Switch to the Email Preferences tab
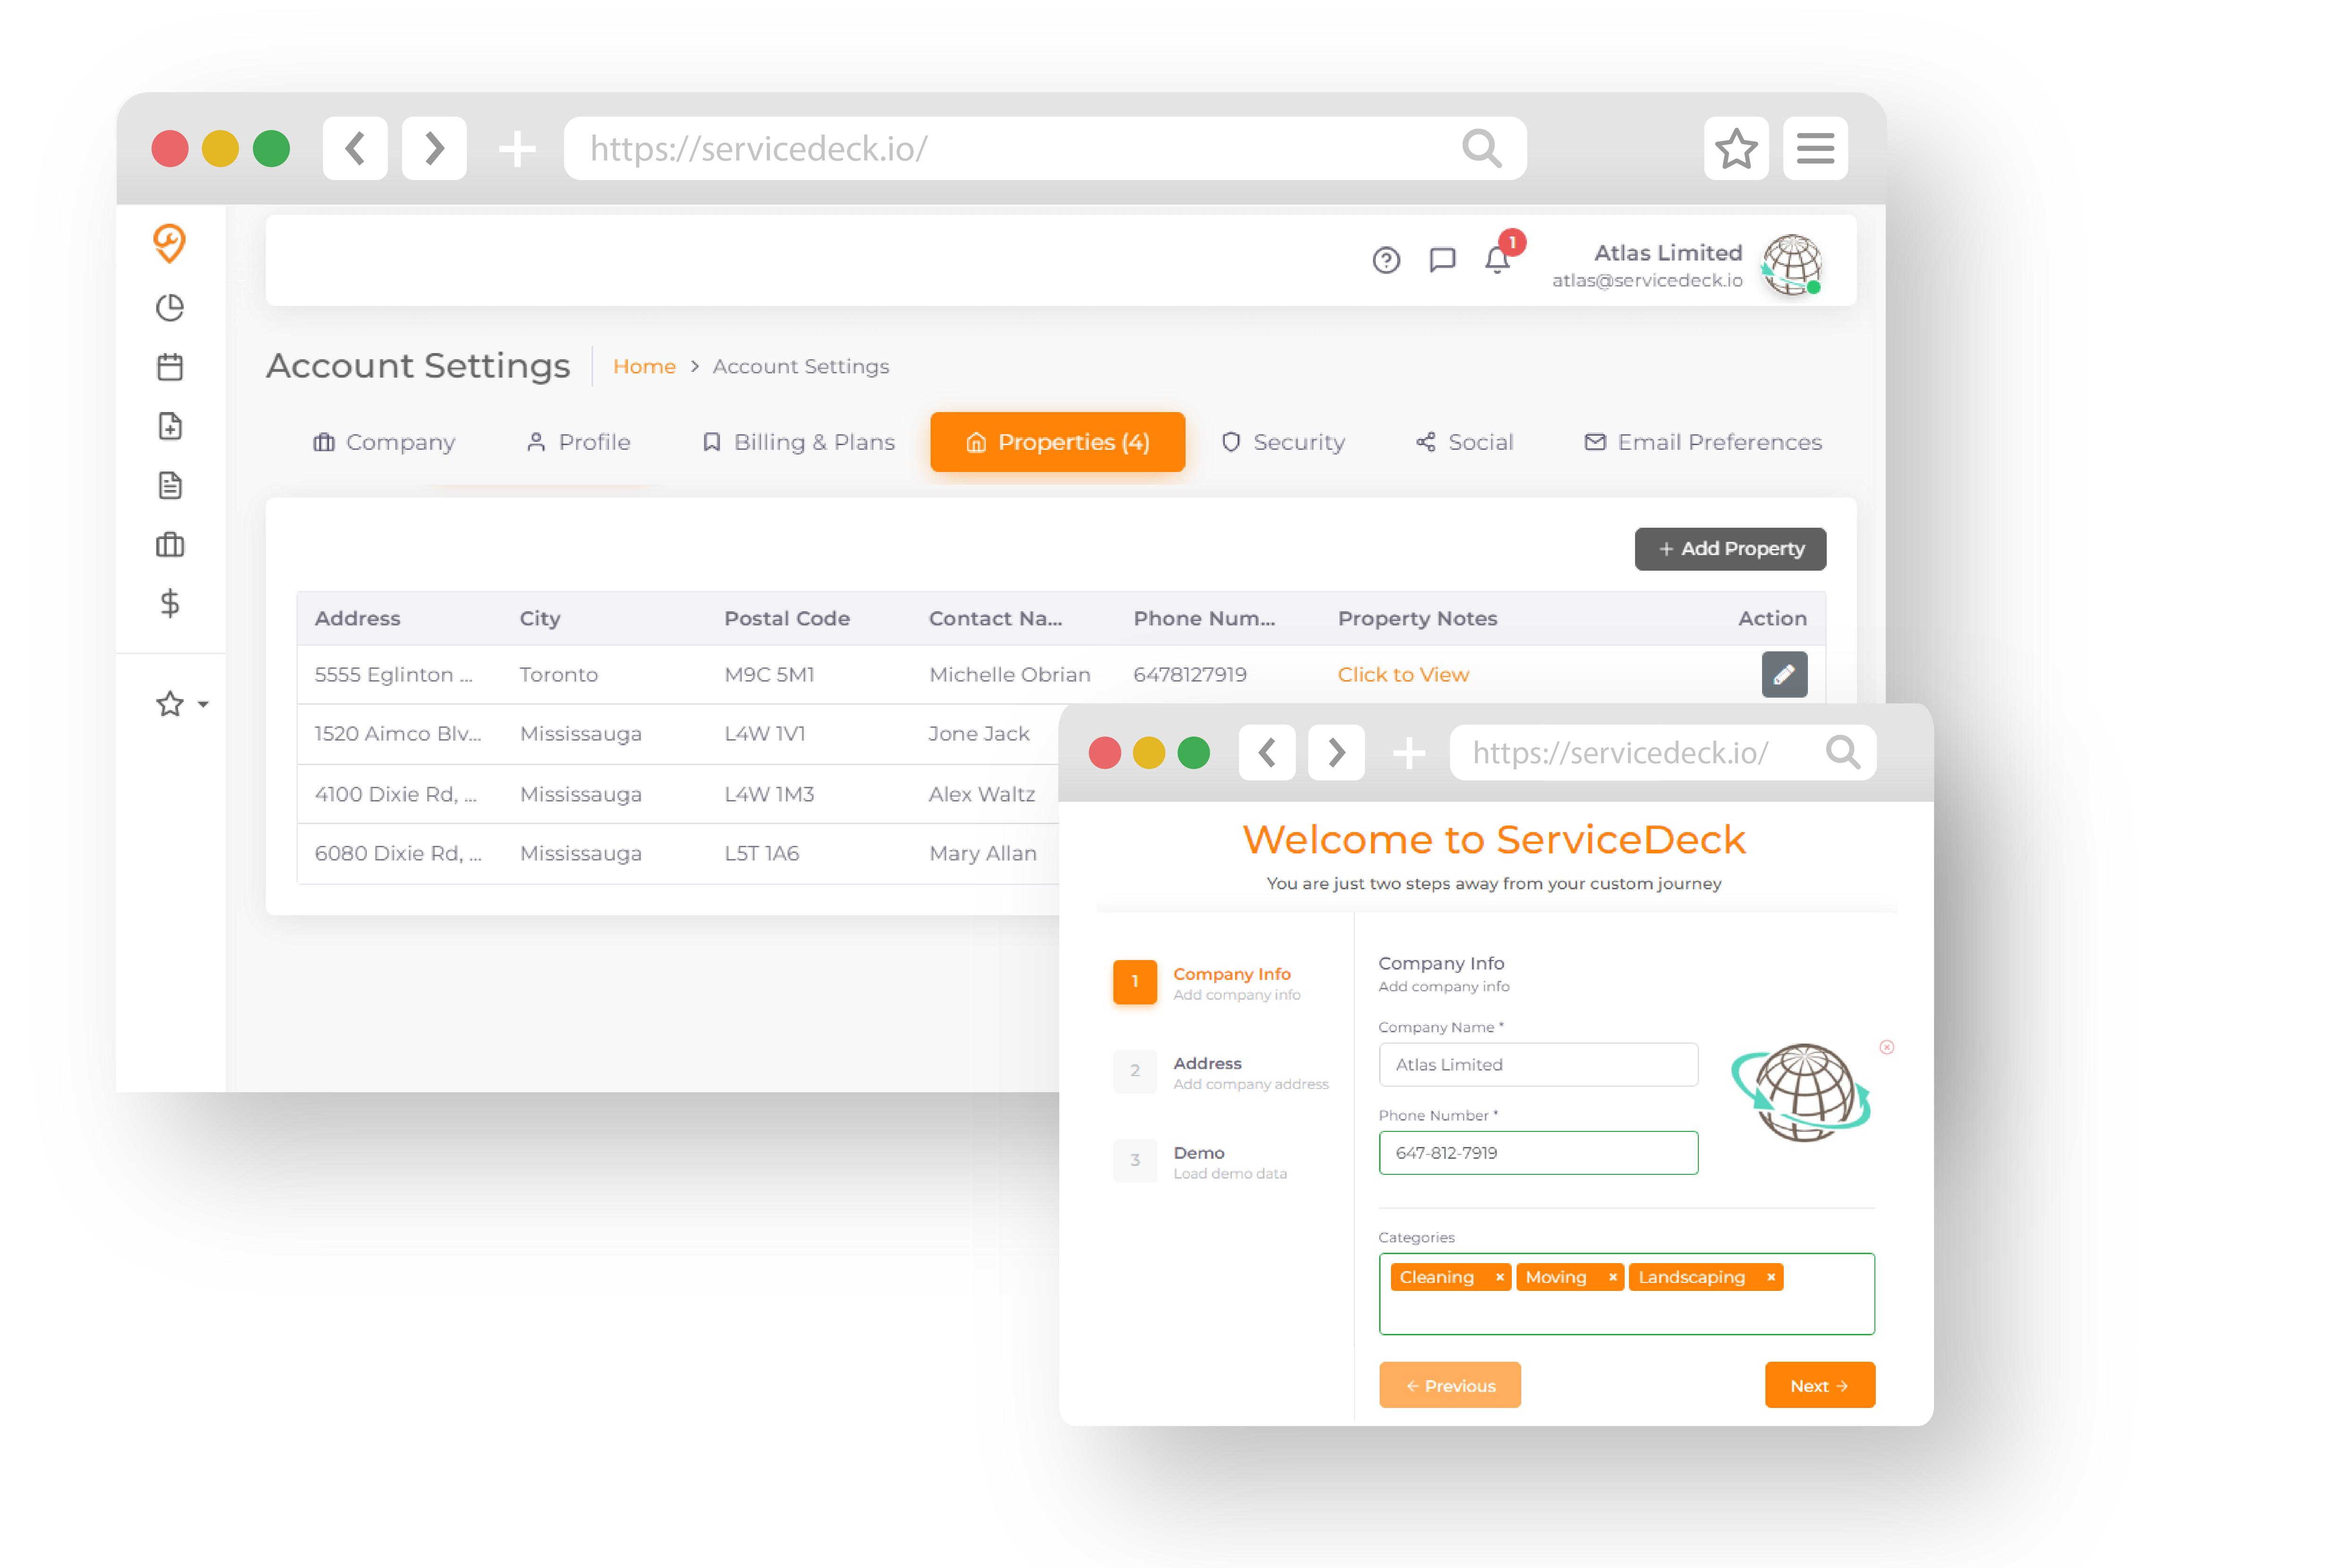 coord(1703,442)
